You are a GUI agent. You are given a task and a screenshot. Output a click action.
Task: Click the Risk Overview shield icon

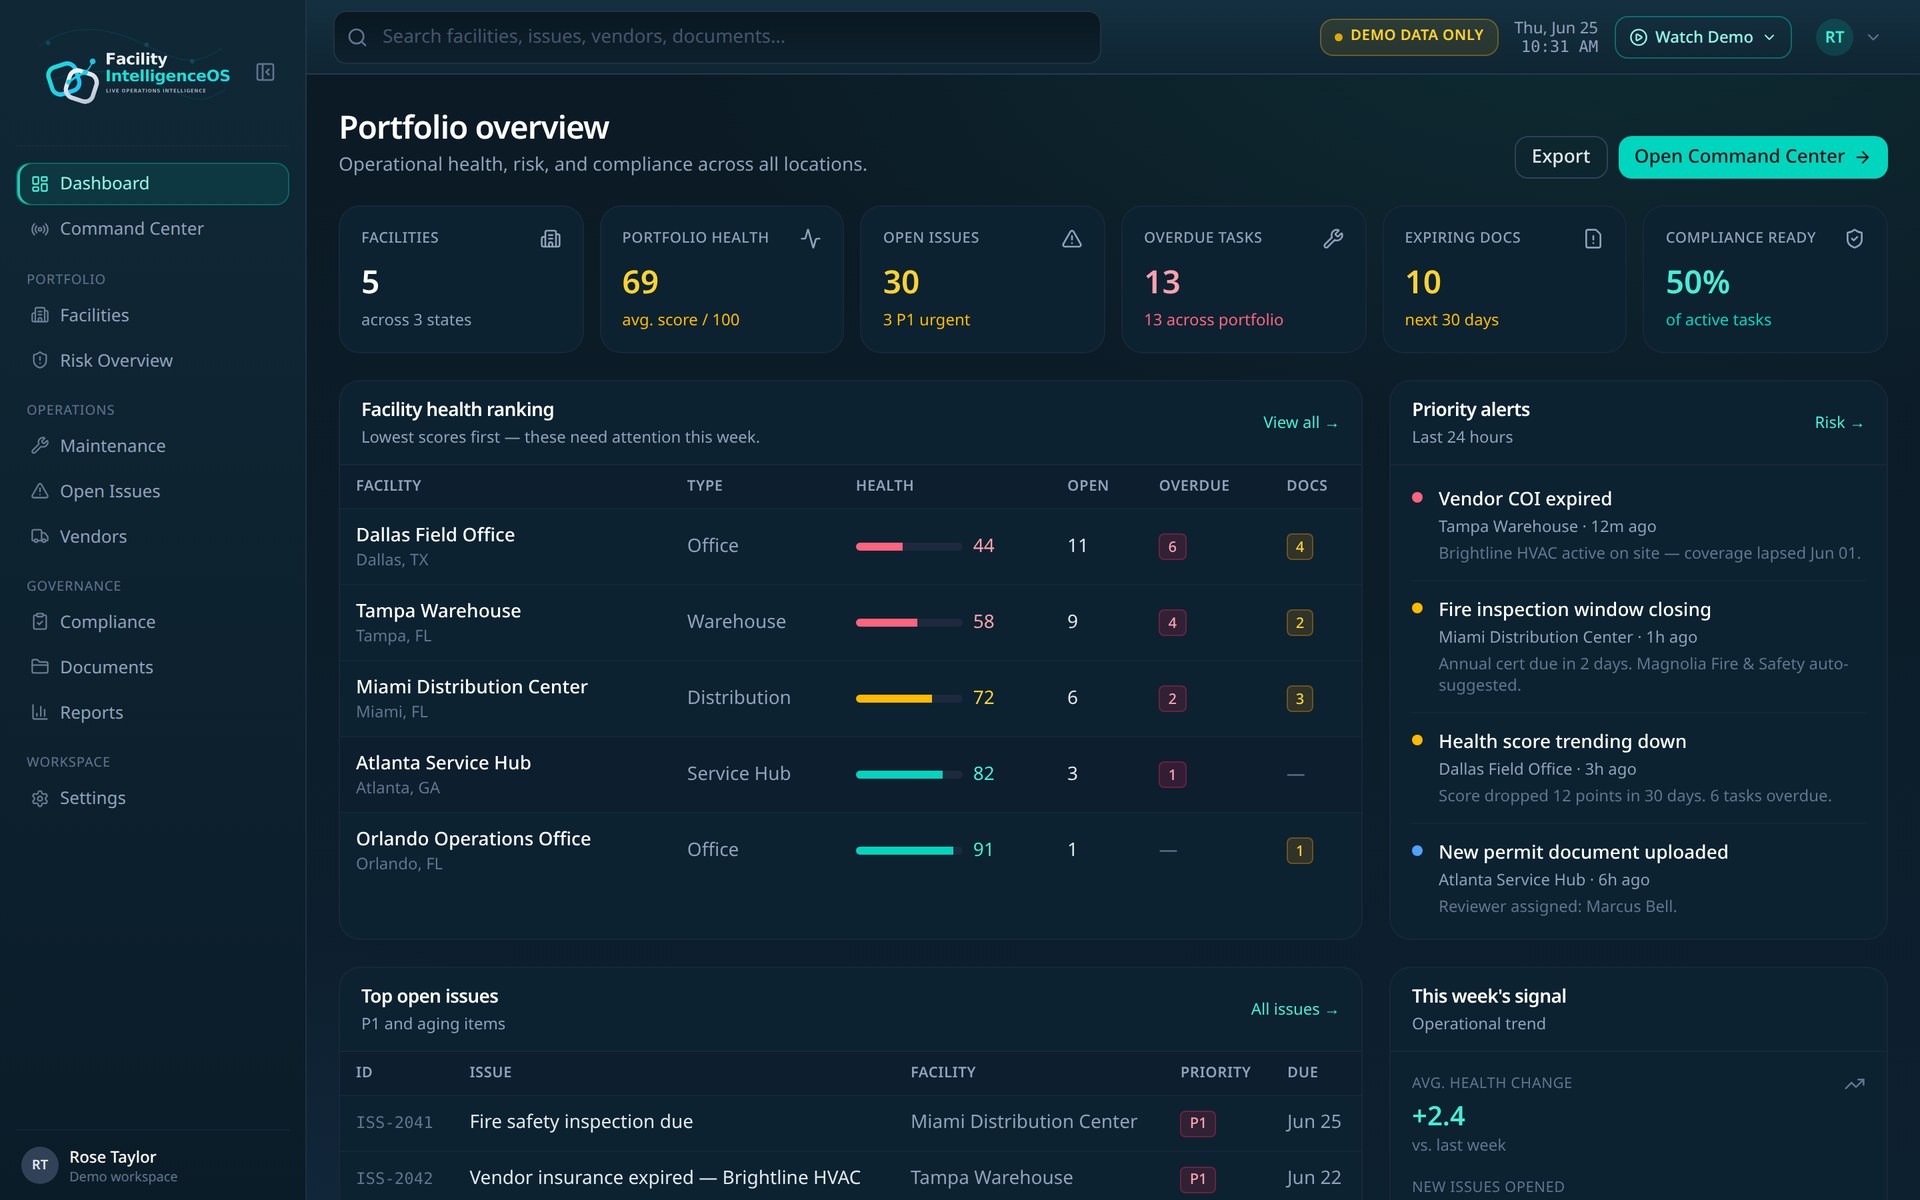pyautogui.click(x=40, y=360)
